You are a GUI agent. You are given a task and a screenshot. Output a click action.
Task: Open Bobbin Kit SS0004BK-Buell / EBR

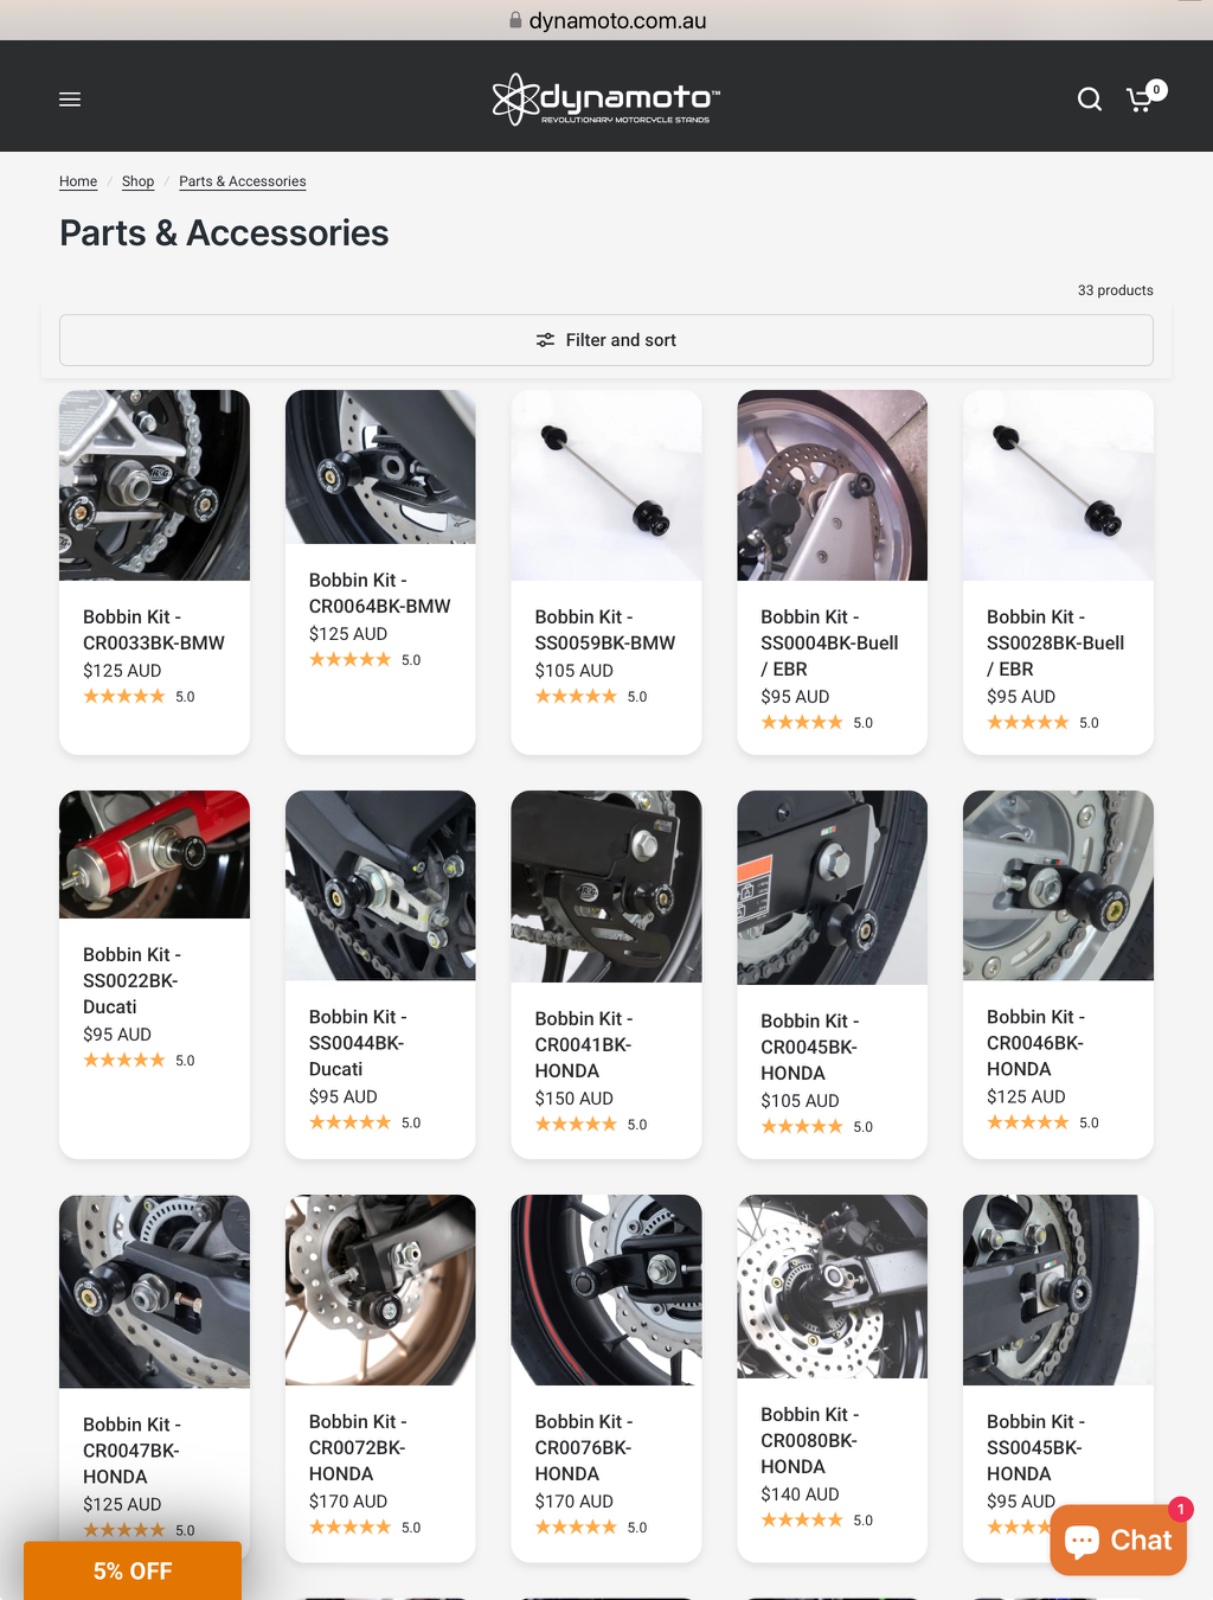coord(829,642)
